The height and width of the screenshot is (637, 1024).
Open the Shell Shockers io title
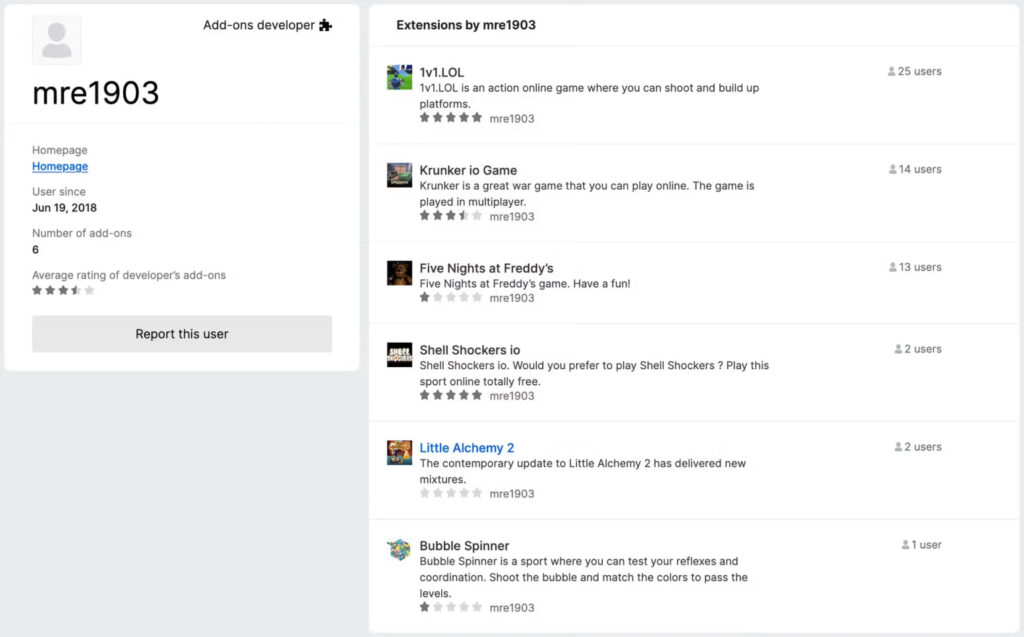pyautogui.click(x=469, y=350)
